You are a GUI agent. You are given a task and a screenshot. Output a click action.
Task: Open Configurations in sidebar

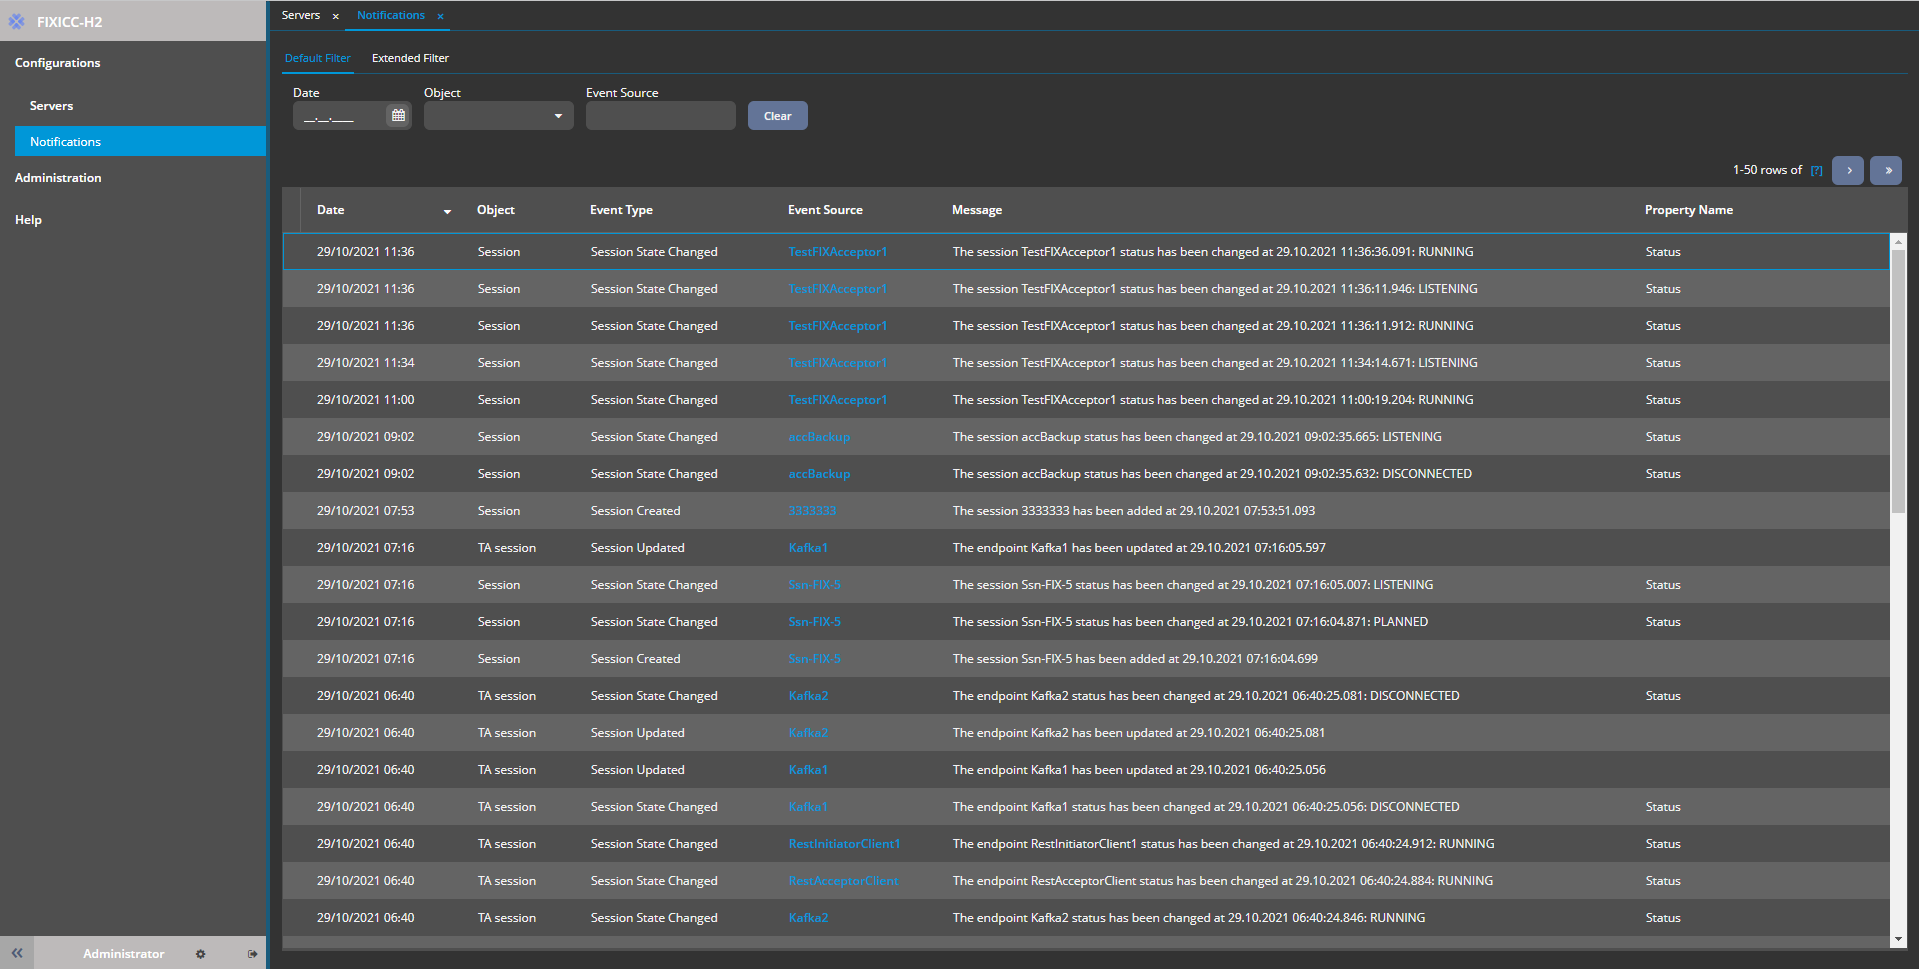point(58,62)
